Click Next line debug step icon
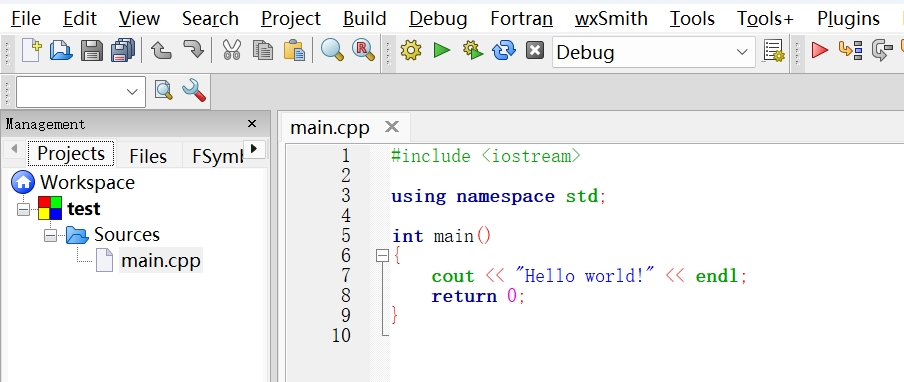 tap(882, 50)
